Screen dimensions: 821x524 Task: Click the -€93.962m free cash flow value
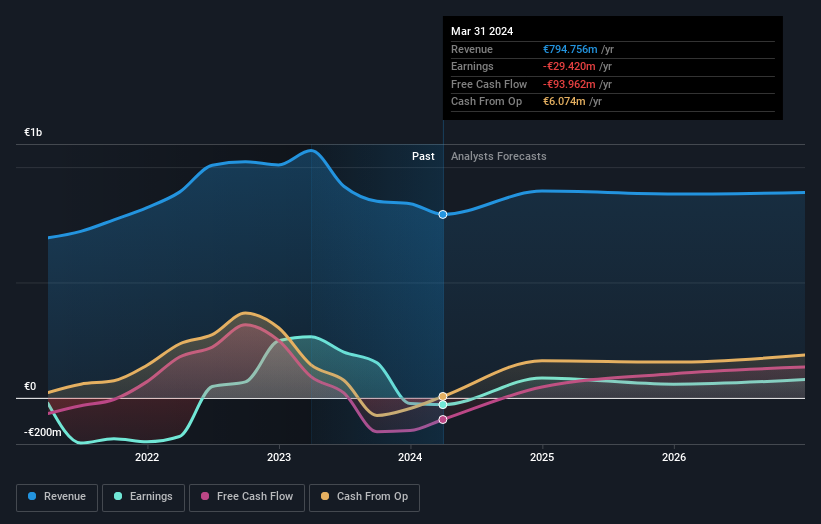[569, 84]
